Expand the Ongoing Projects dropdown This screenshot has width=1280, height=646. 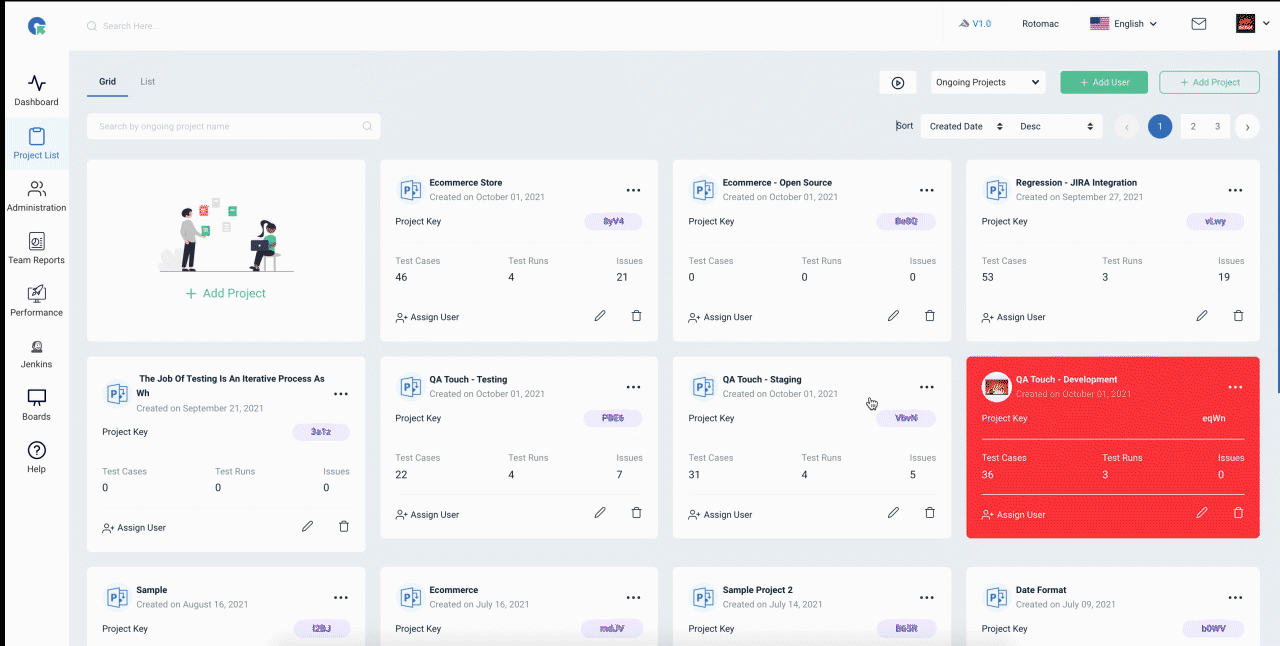pos(988,82)
